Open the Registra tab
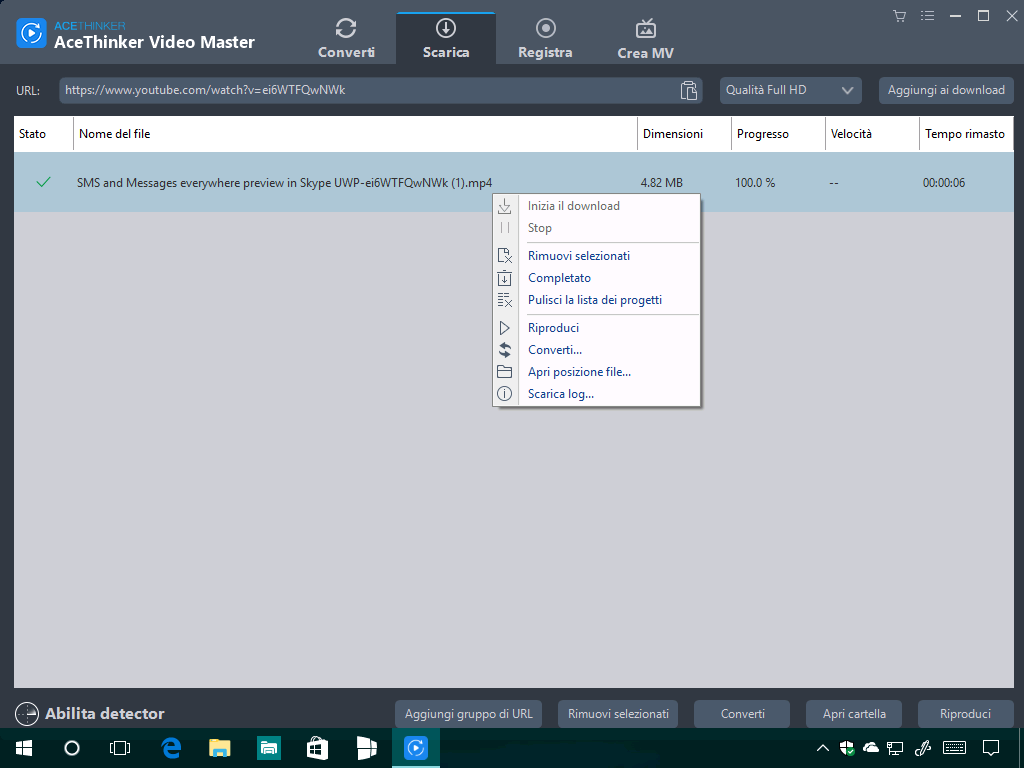The width and height of the screenshot is (1024, 768). pos(545,39)
